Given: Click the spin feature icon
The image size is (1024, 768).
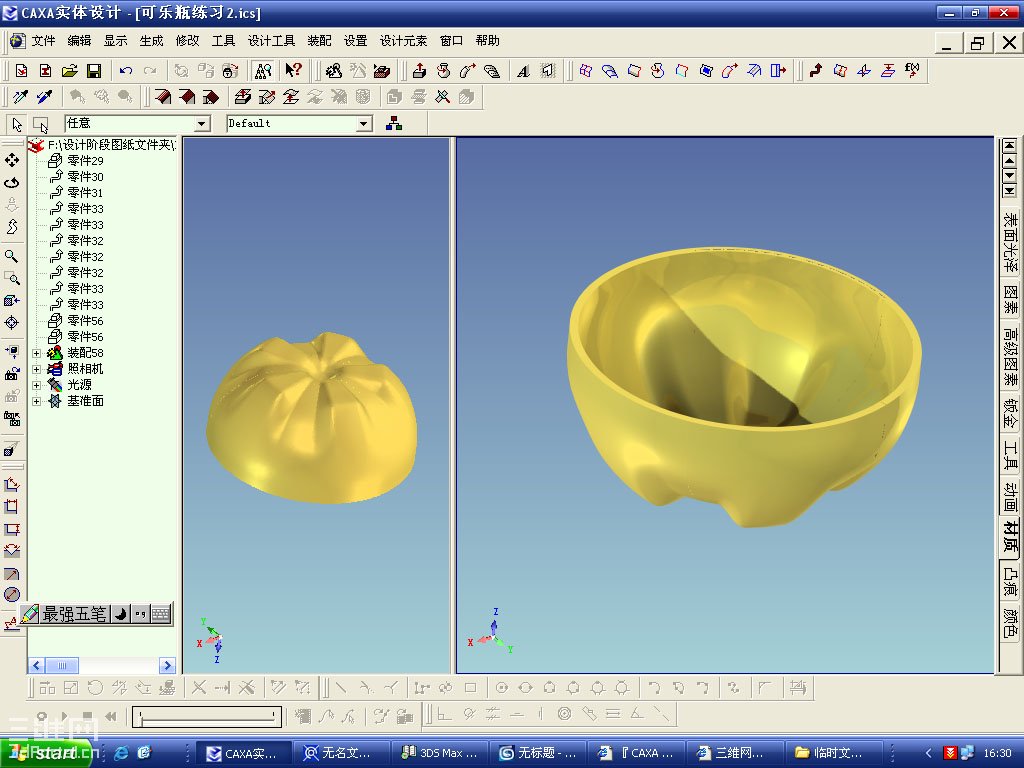Looking at the screenshot, I should coord(443,71).
